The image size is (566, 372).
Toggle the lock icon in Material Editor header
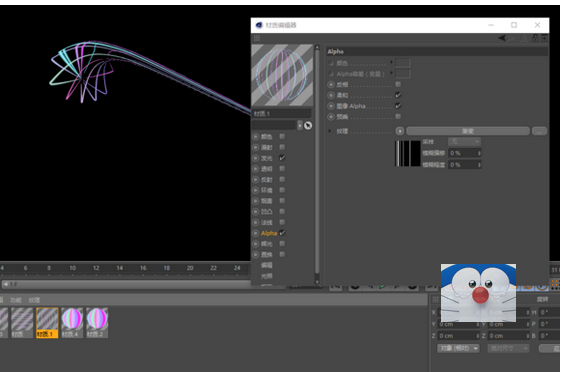pos(535,38)
